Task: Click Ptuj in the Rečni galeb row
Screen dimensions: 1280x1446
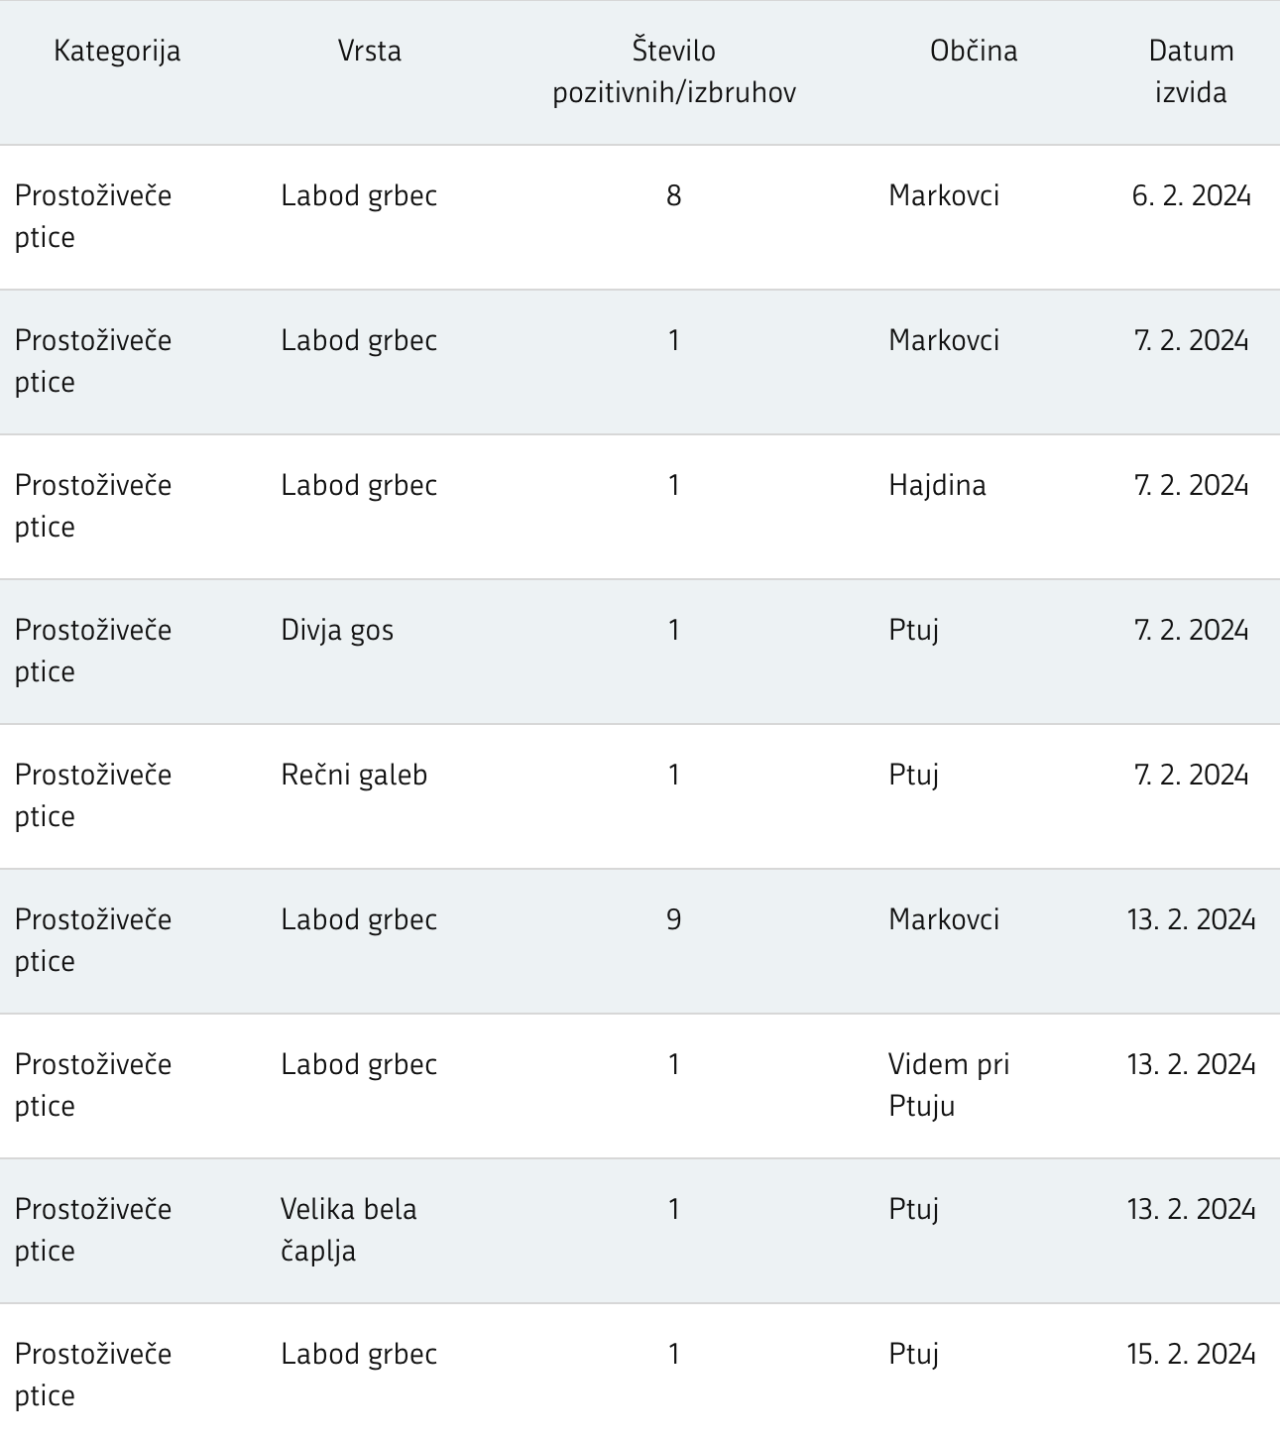Action: pos(913,775)
